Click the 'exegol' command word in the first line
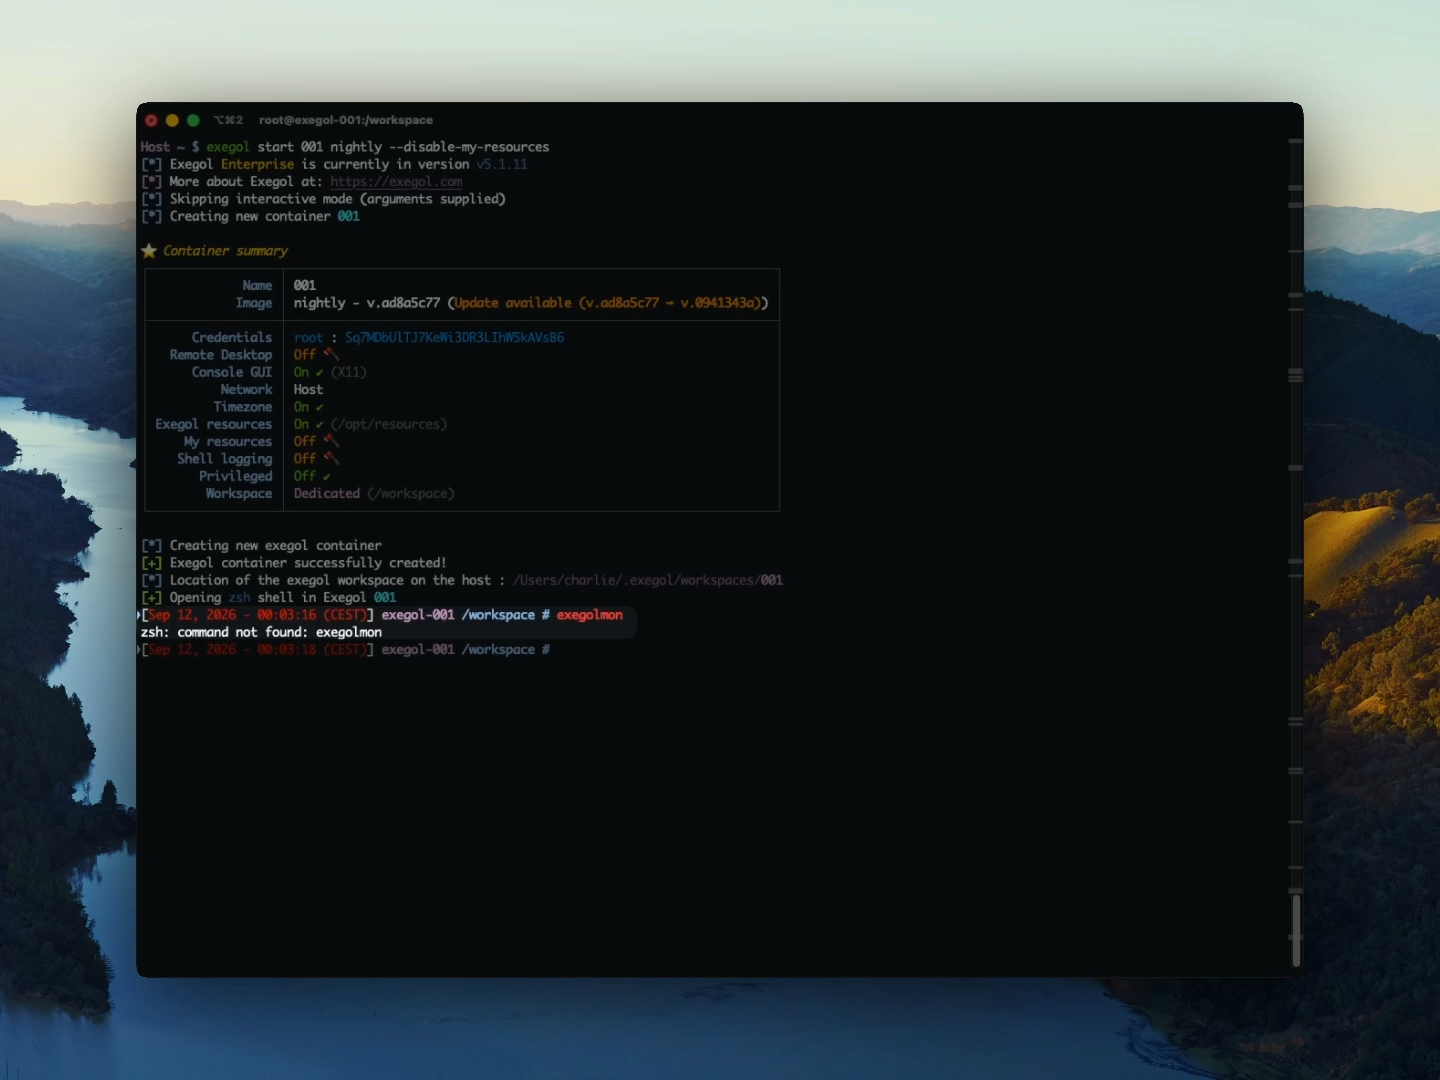The width and height of the screenshot is (1440, 1080). pyautogui.click(x=228, y=147)
